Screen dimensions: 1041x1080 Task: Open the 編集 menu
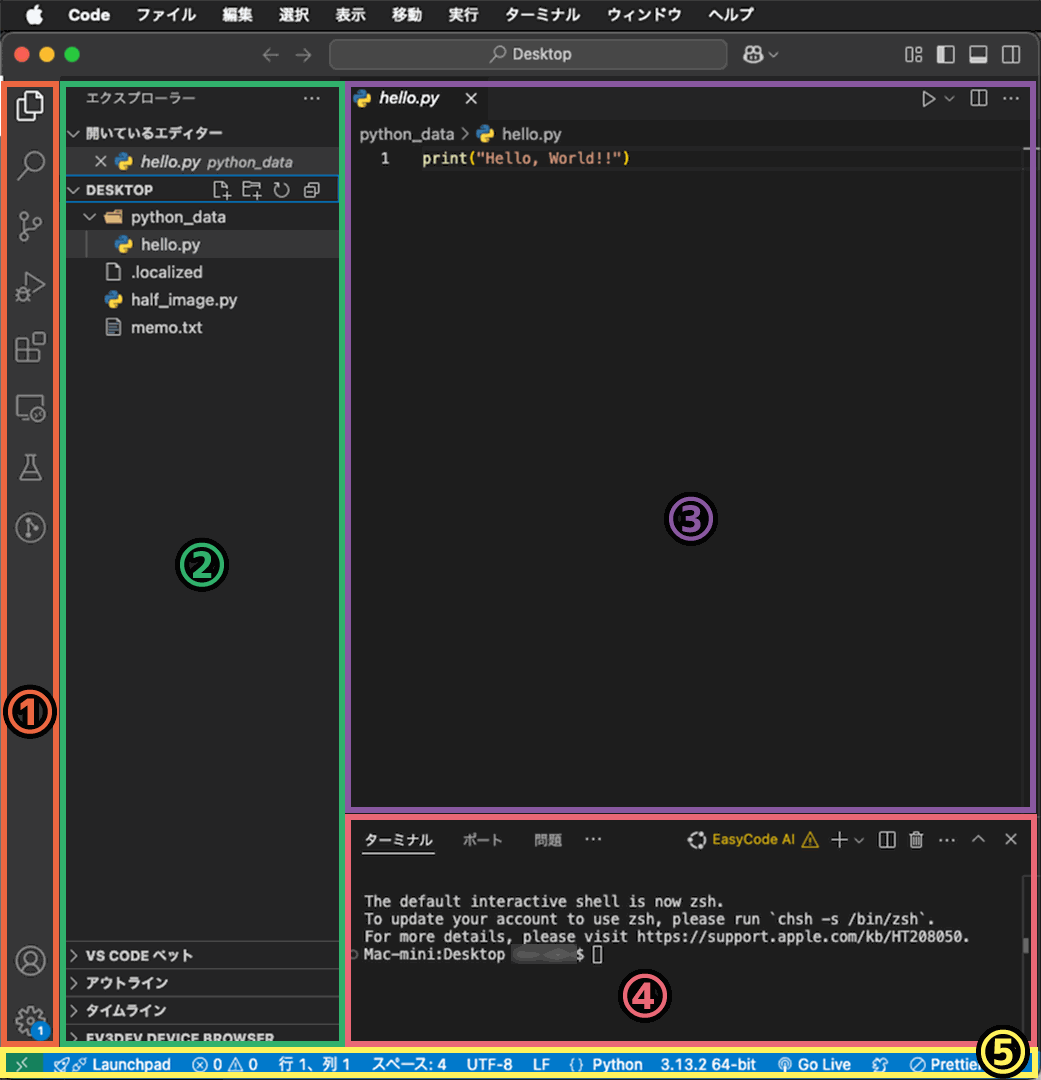click(237, 14)
